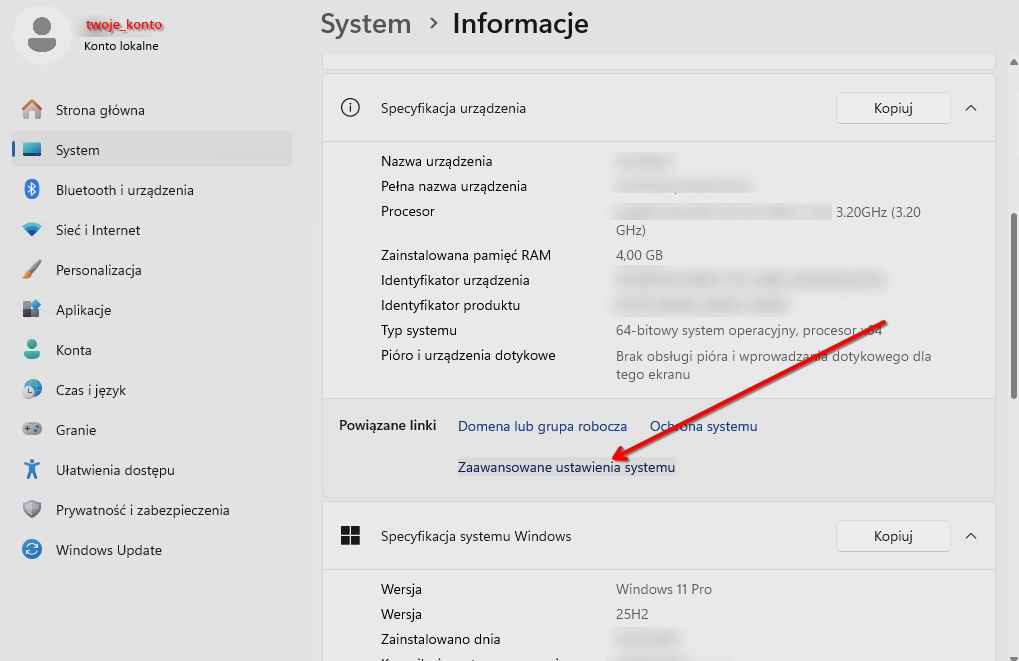Collapse the Specyfikacja systemu Windows section
Screen dimensions: 1019x661
pyautogui.click(x=970, y=536)
